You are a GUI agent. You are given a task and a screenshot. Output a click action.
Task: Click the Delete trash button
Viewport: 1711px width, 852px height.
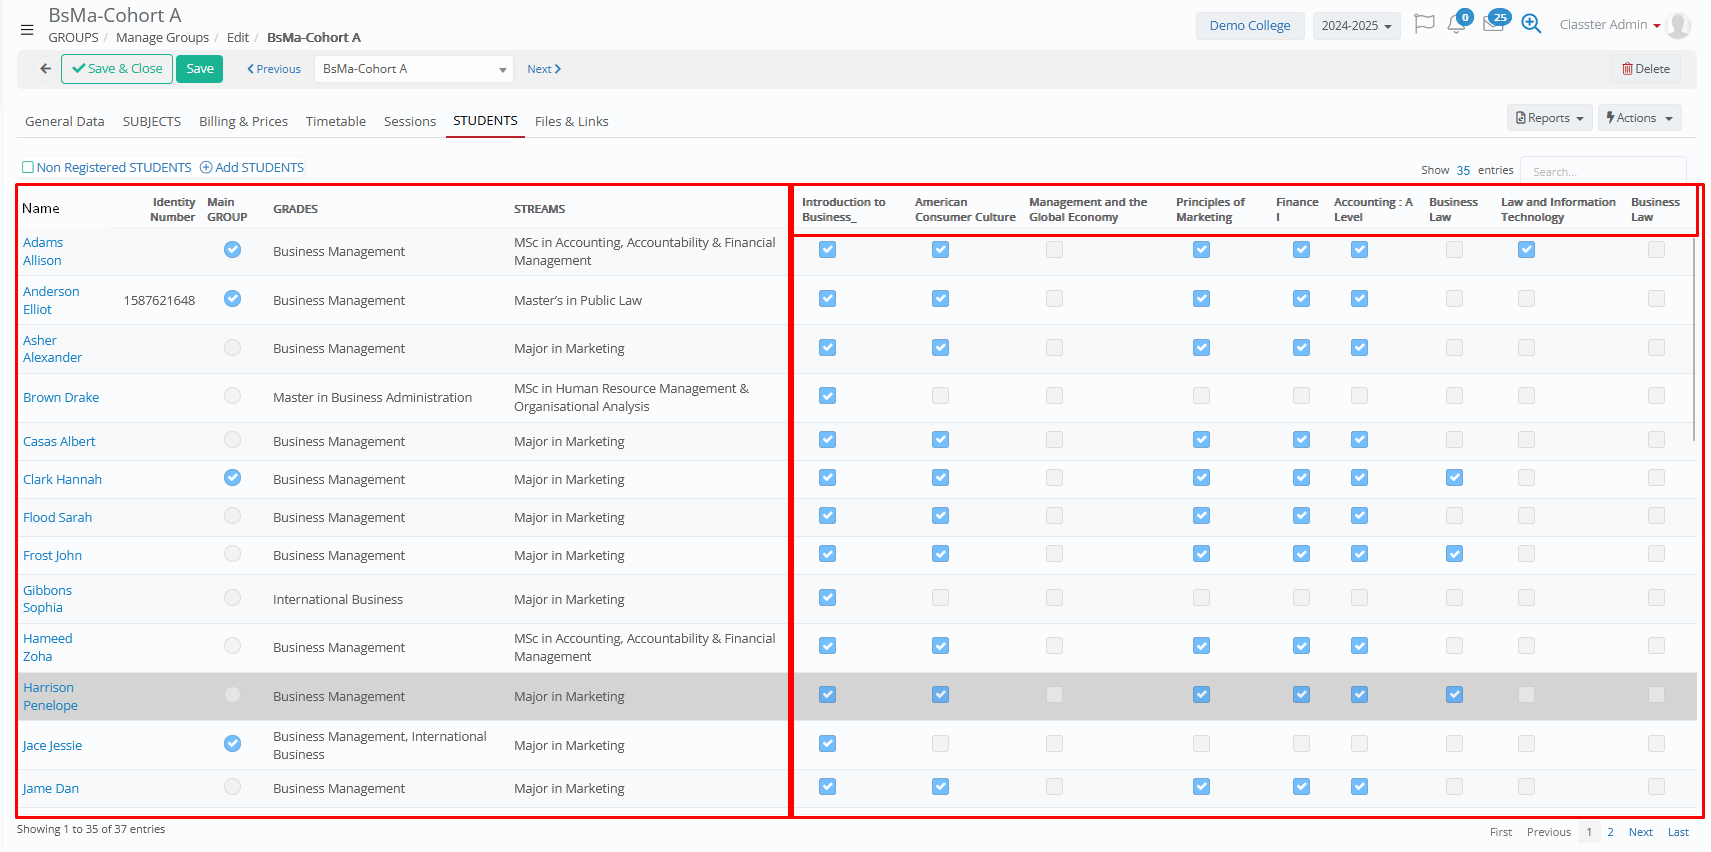tap(1646, 69)
